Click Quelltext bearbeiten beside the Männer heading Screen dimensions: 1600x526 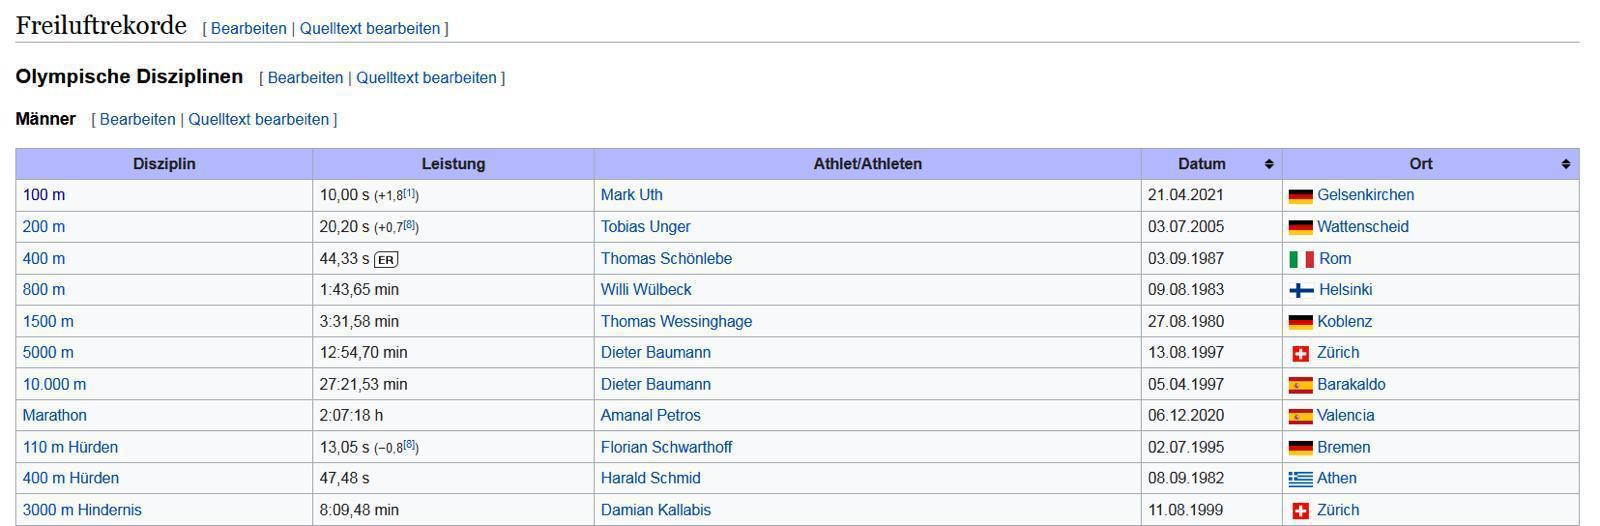pos(258,119)
